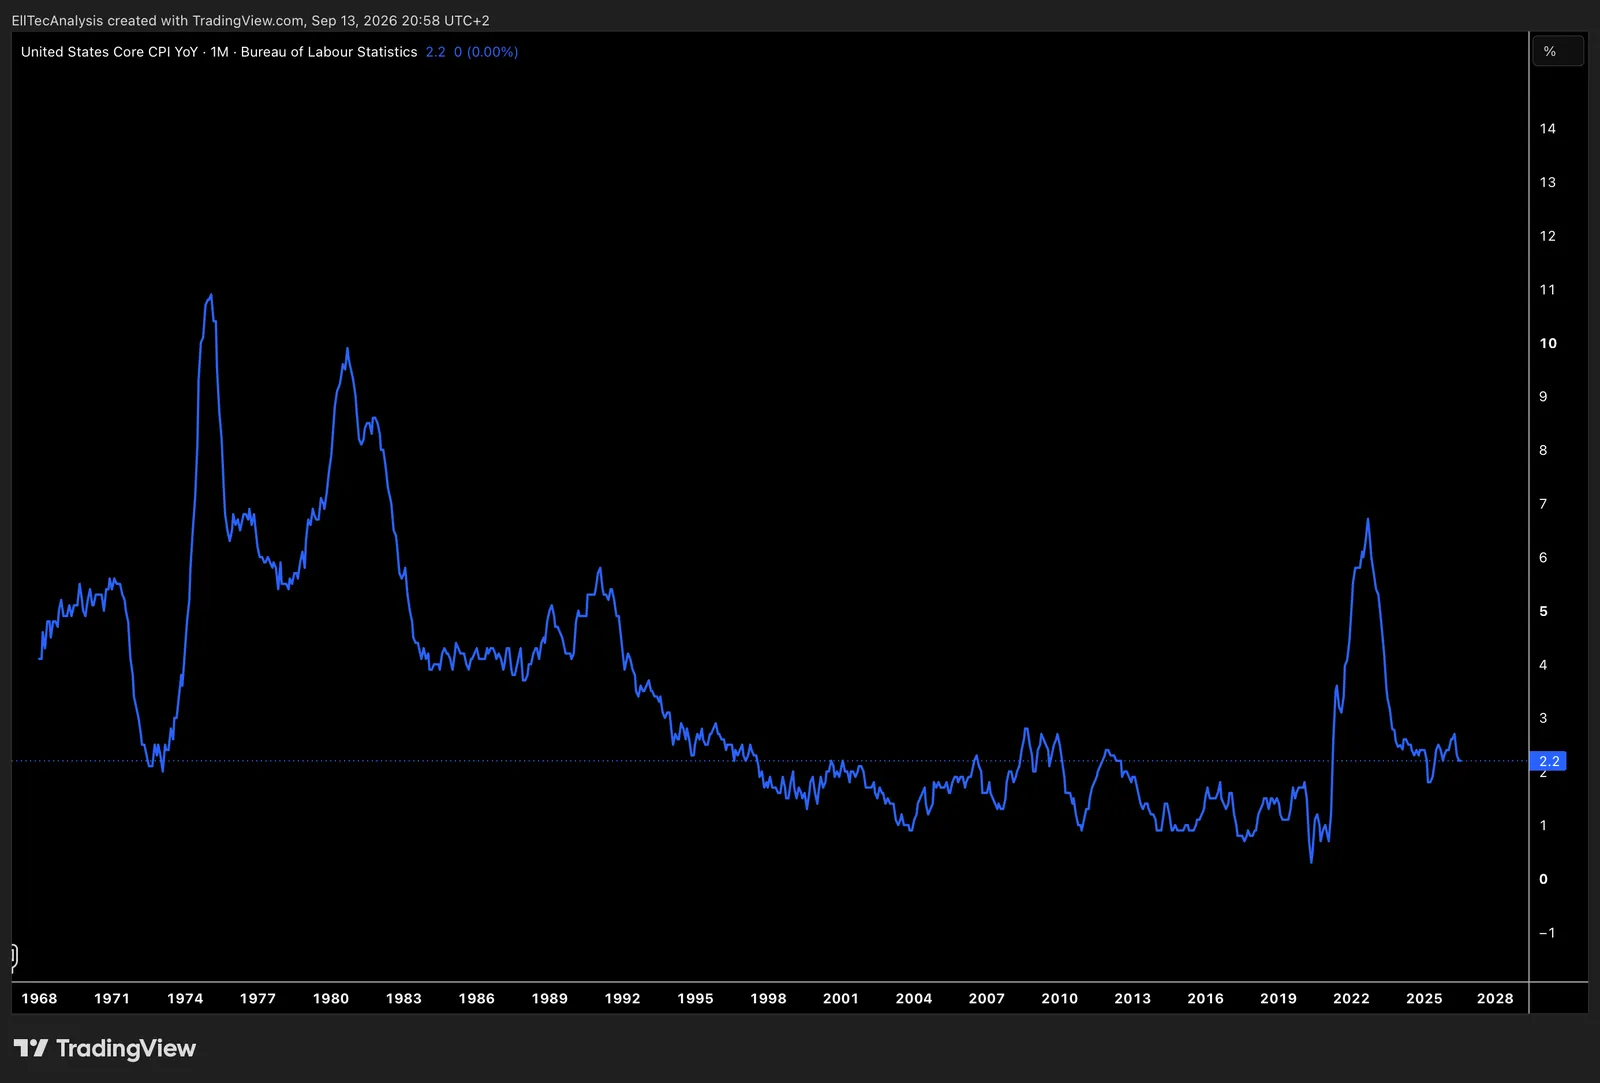Click the 2022 time axis label
The width and height of the screenshot is (1600, 1083).
(x=1351, y=998)
